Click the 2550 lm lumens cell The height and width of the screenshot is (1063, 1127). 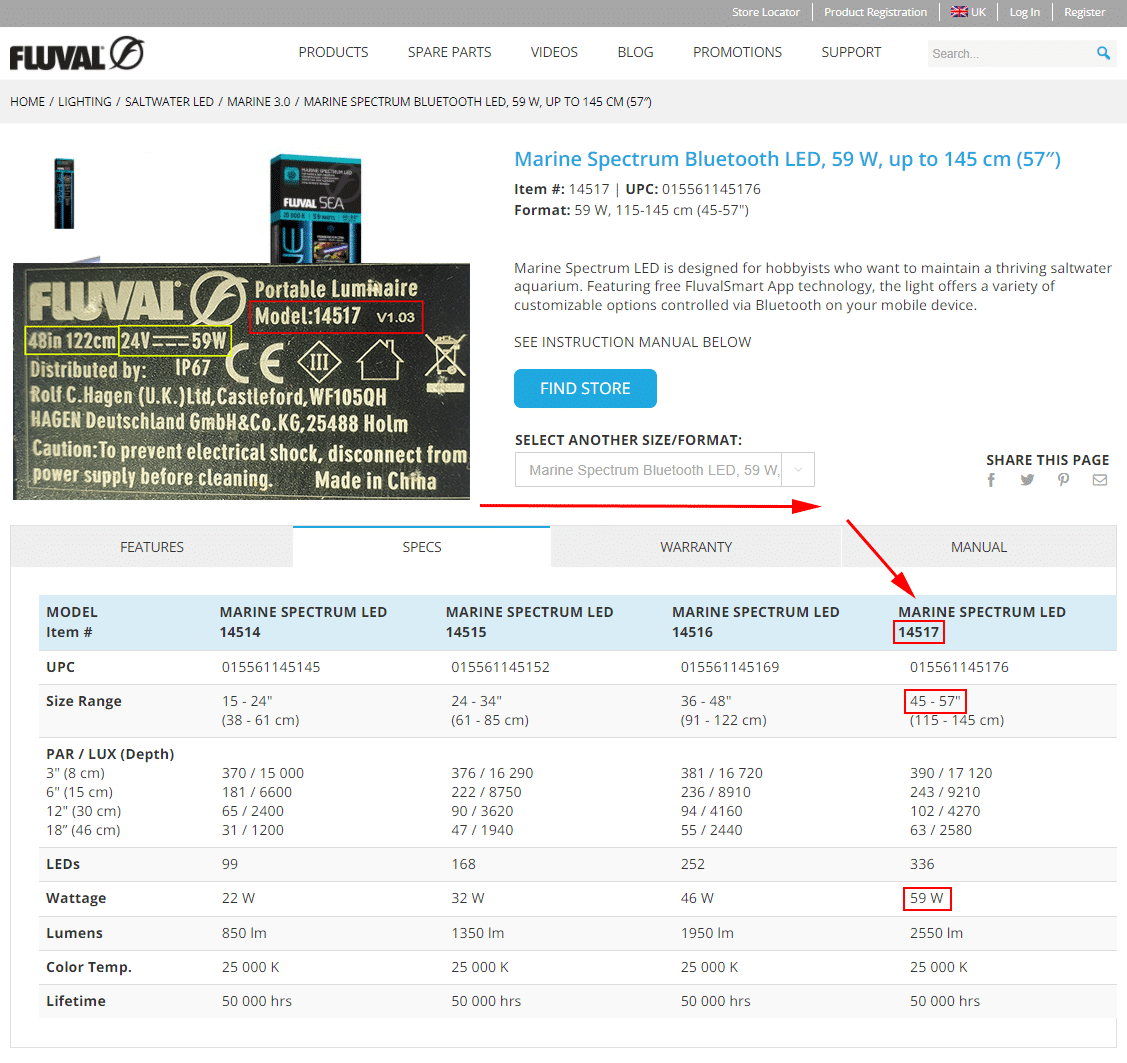(937, 934)
